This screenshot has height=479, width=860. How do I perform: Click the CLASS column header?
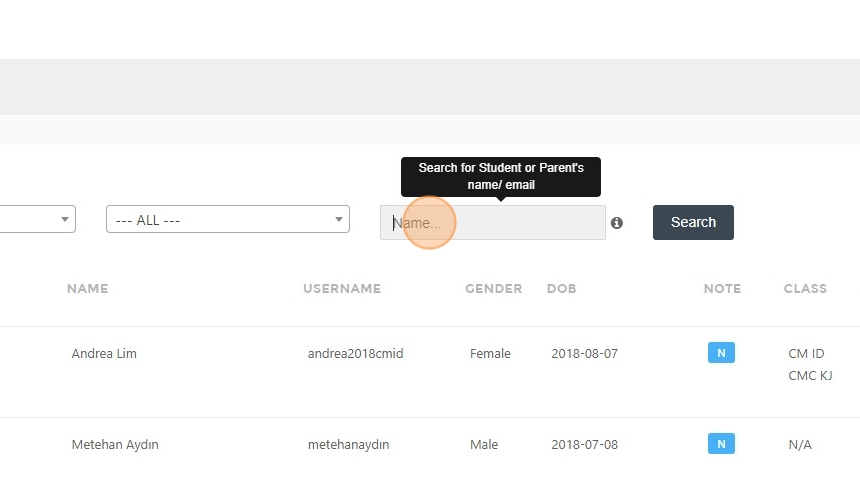click(x=805, y=289)
